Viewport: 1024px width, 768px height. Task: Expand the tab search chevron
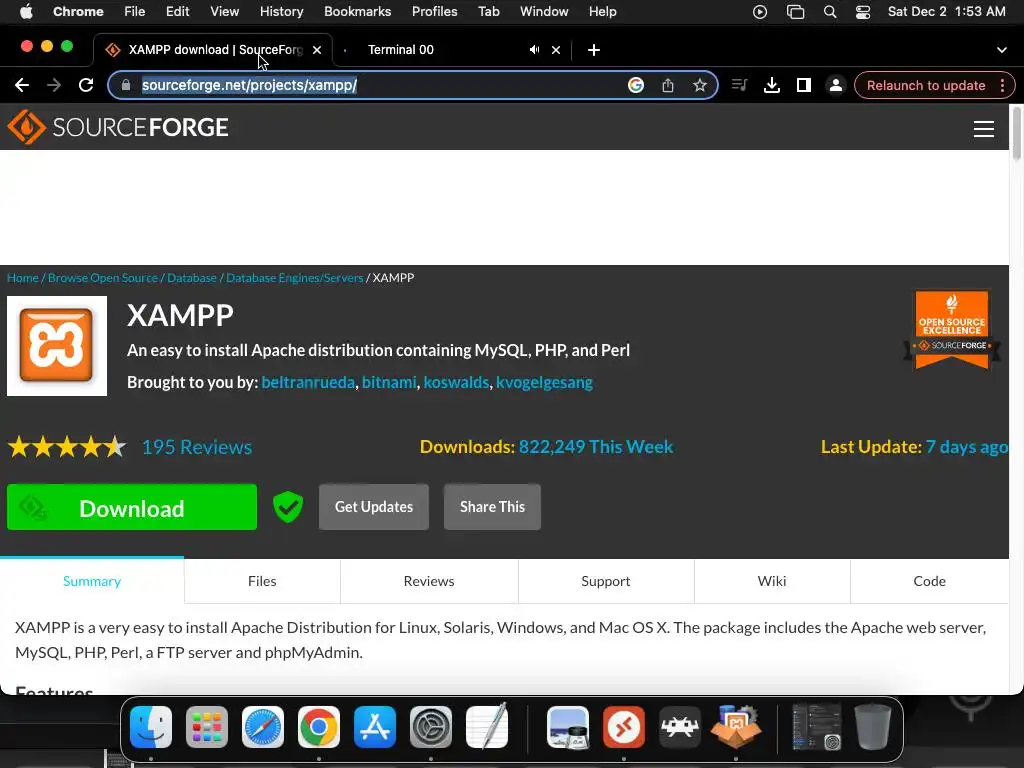(1001, 50)
